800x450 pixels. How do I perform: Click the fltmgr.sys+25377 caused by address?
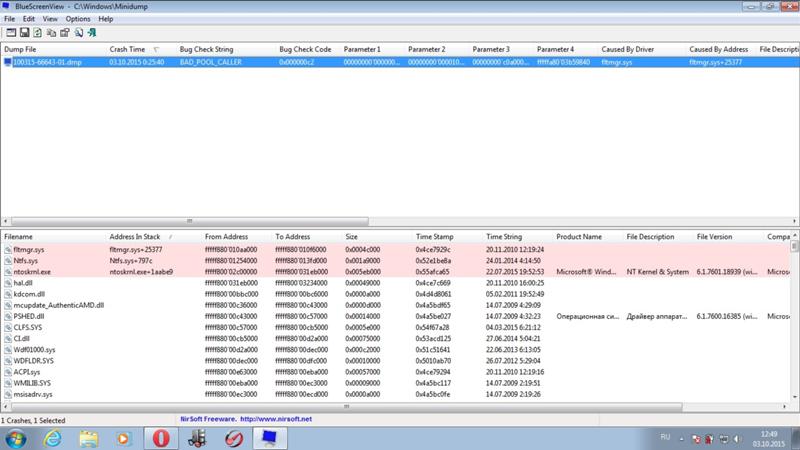715,62
